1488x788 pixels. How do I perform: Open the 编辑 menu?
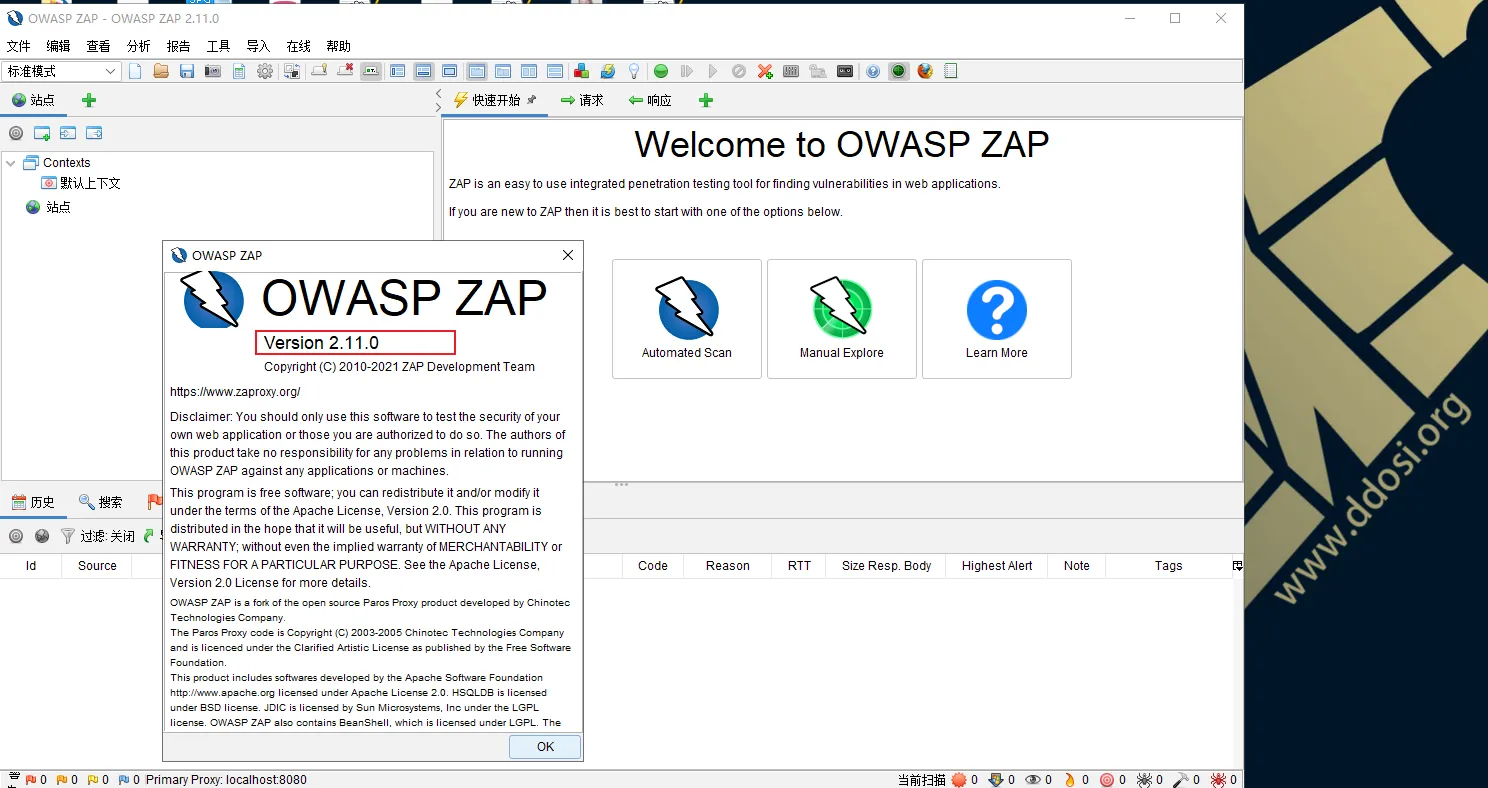point(59,46)
